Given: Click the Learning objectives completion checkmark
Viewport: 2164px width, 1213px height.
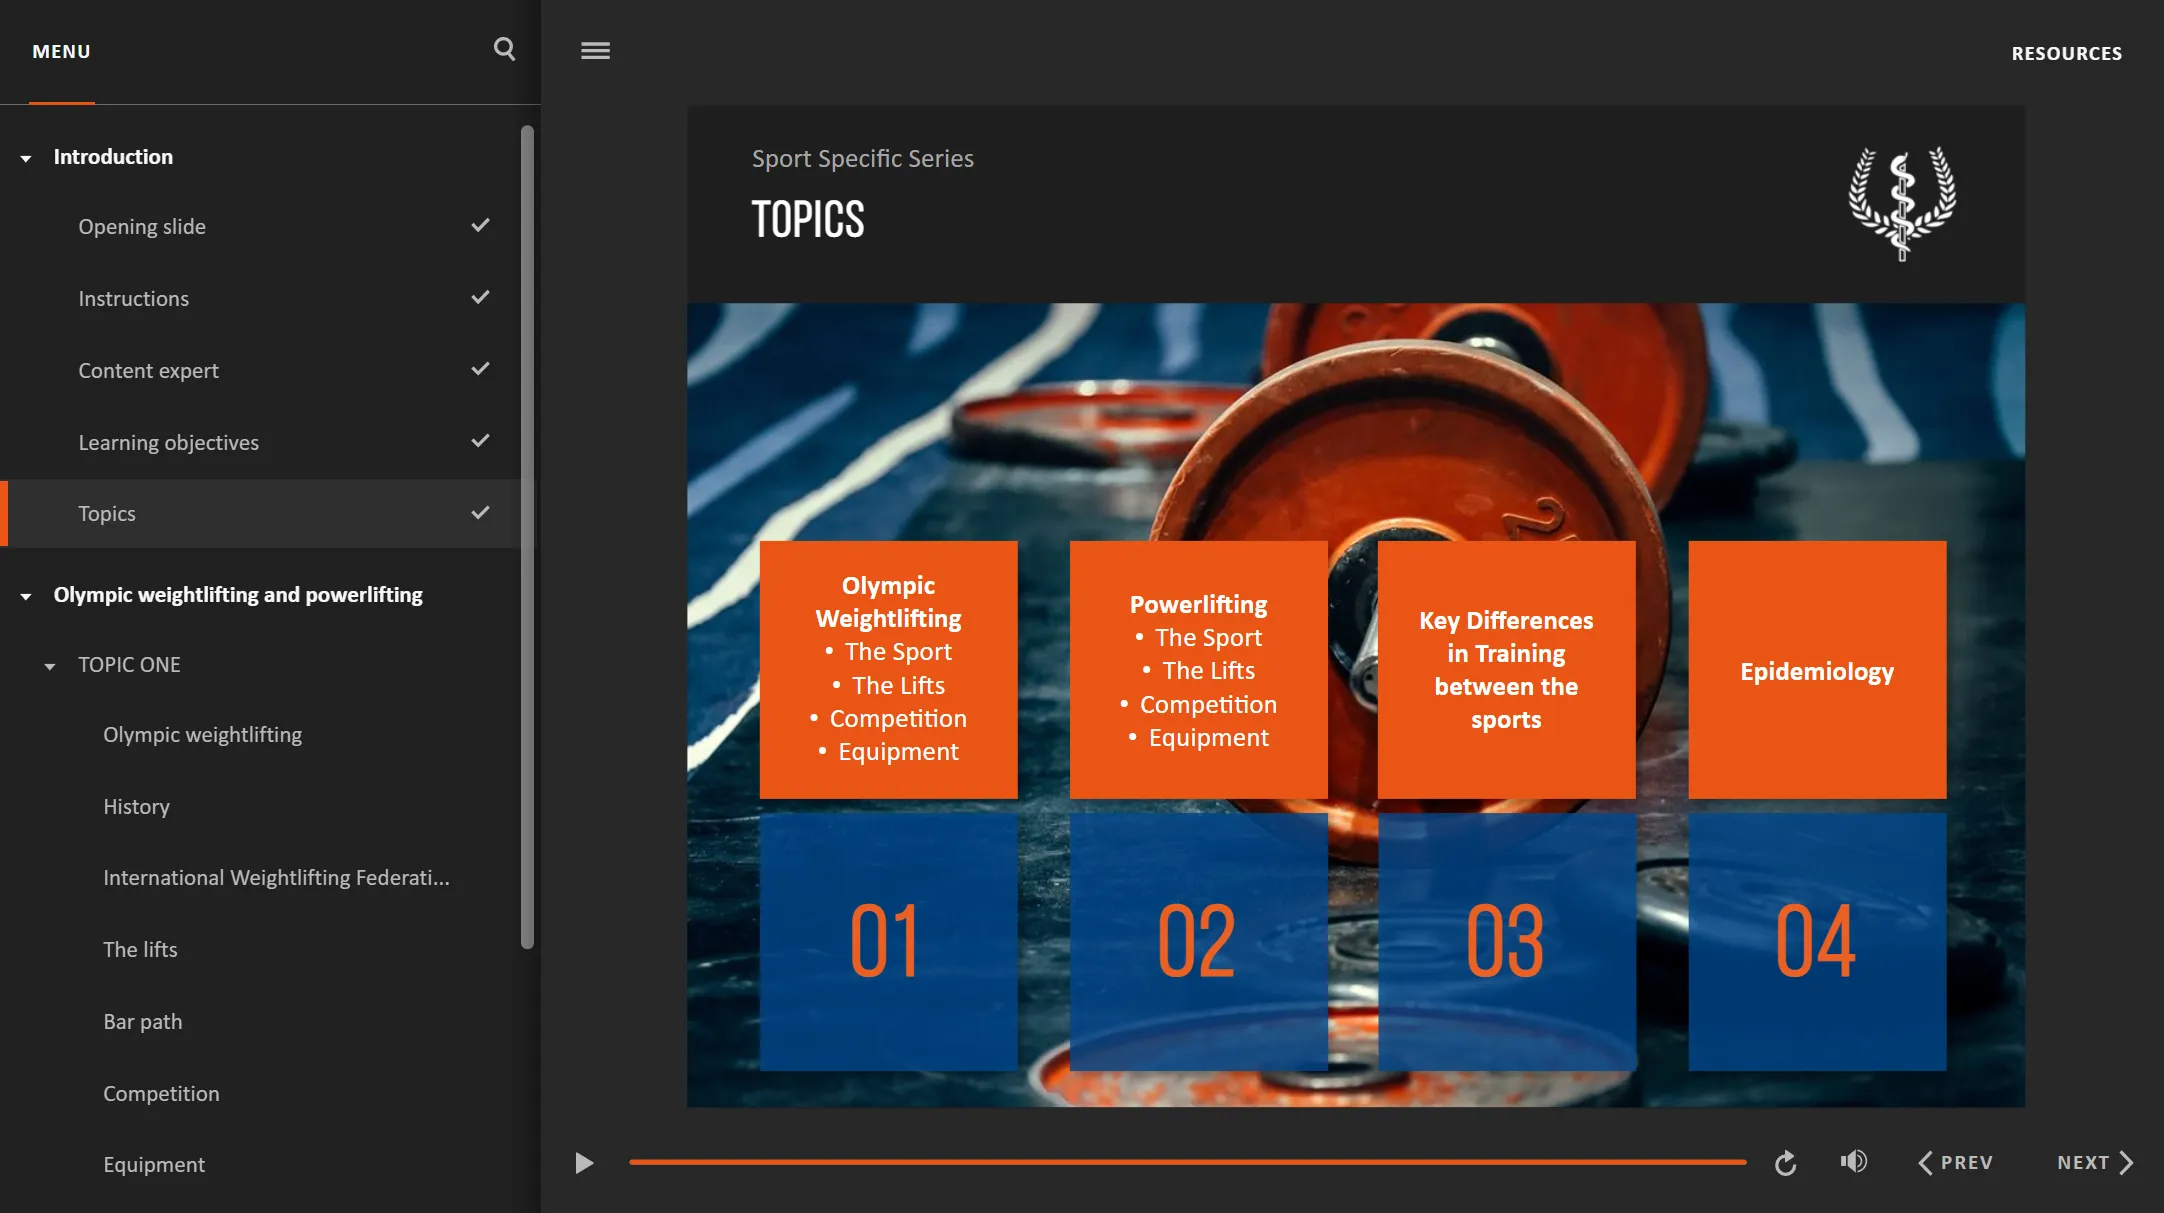Looking at the screenshot, I should pyautogui.click(x=480, y=441).
